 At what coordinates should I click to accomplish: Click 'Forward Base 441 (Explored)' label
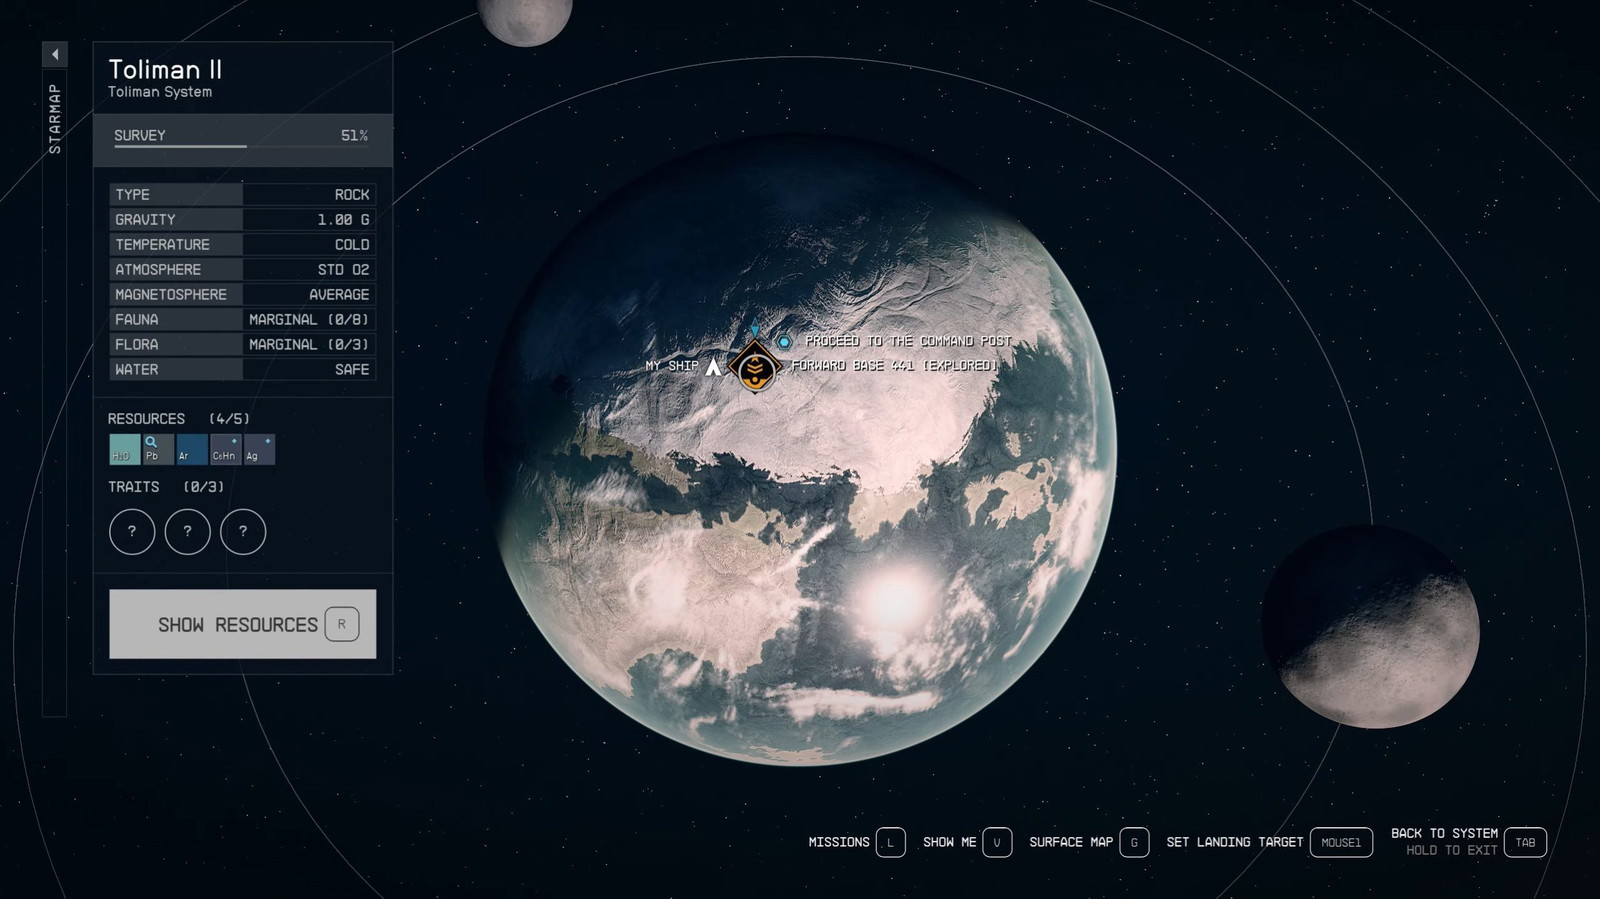[894, 366]
